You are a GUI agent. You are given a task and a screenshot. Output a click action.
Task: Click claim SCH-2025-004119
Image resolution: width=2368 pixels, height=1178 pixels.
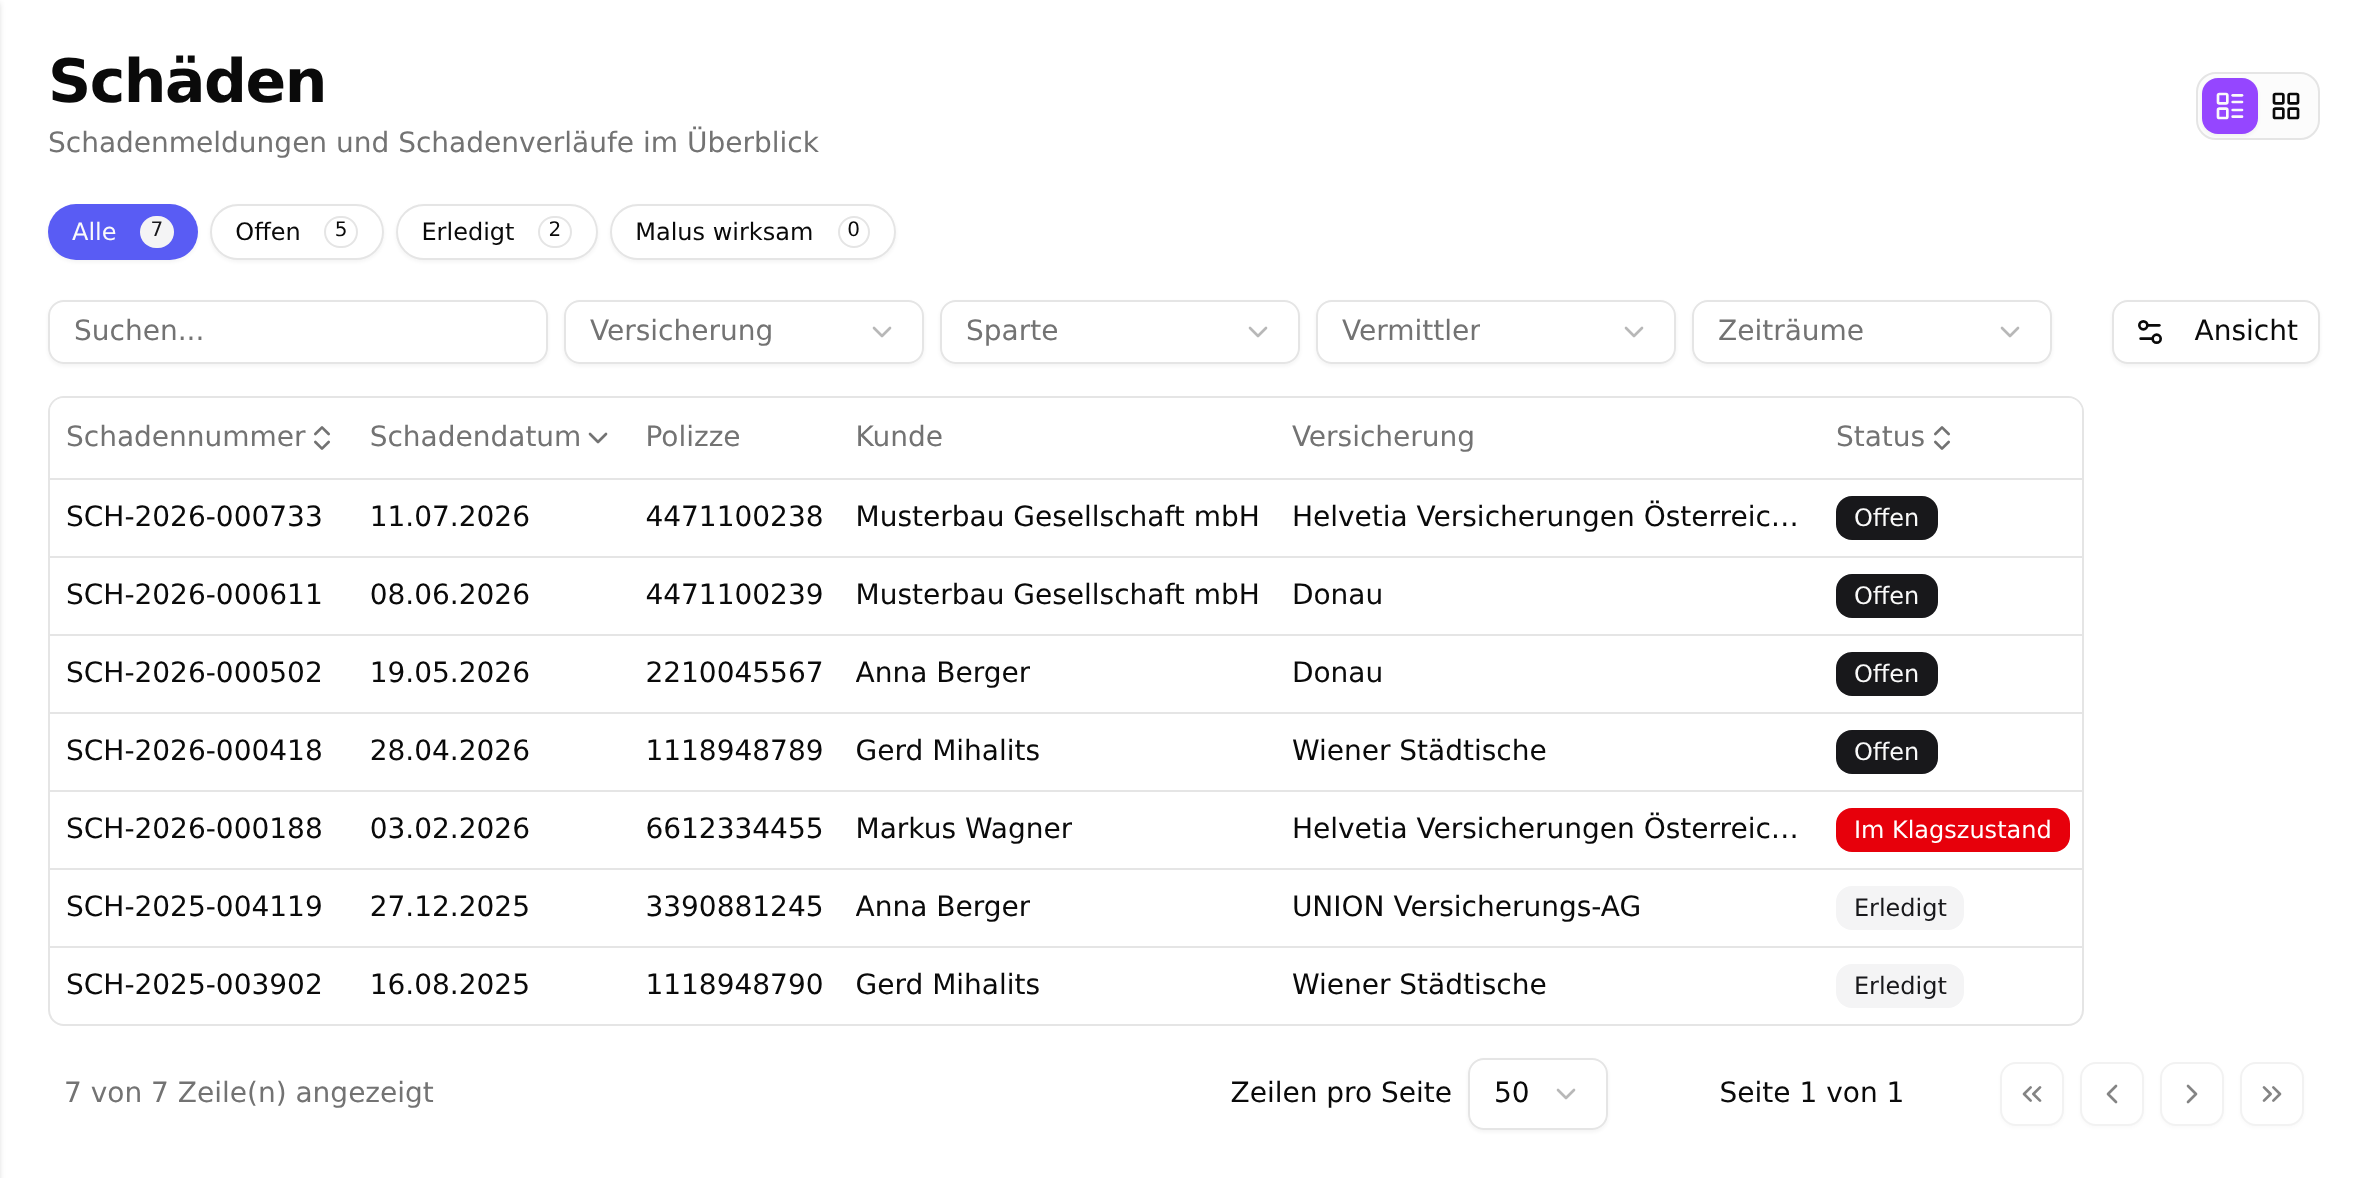[194, 907]
